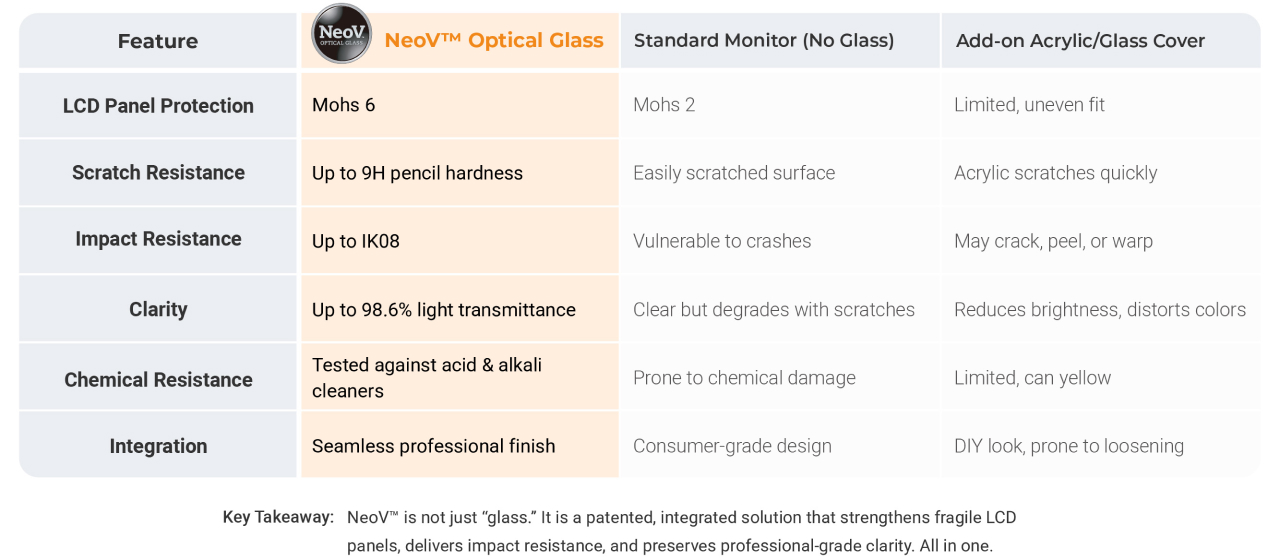Click the Acrylic scratches quickly cell

1055,173
